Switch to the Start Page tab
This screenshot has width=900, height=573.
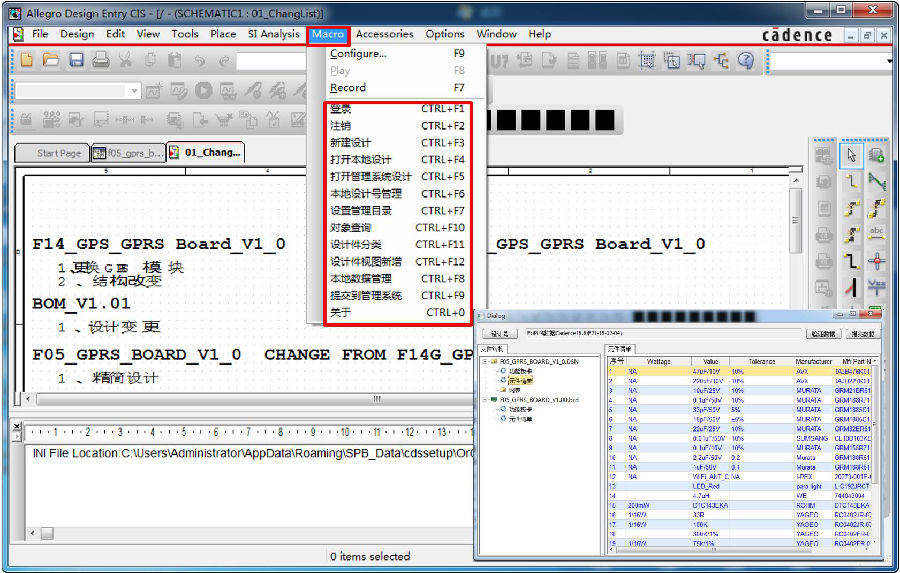point(52,153)
